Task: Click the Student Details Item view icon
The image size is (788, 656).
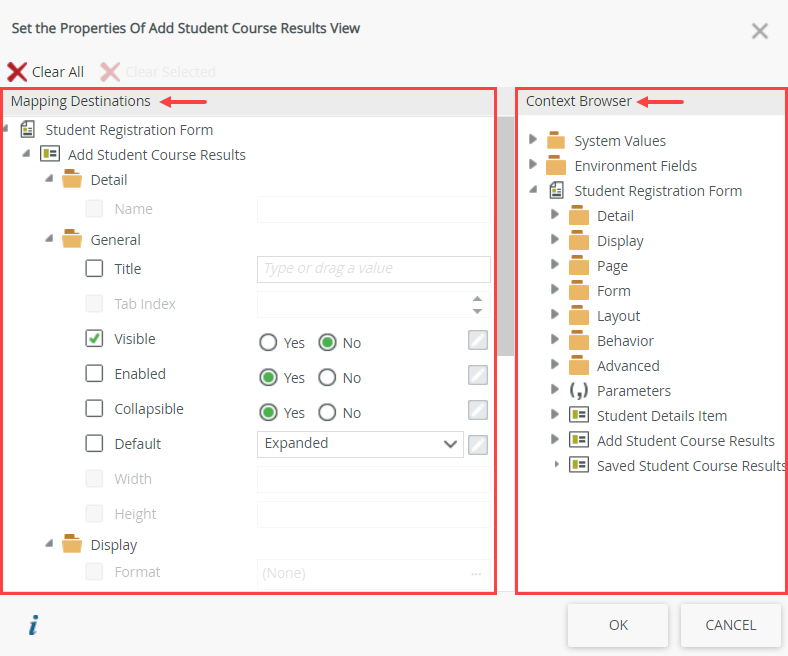Action: 579,416
